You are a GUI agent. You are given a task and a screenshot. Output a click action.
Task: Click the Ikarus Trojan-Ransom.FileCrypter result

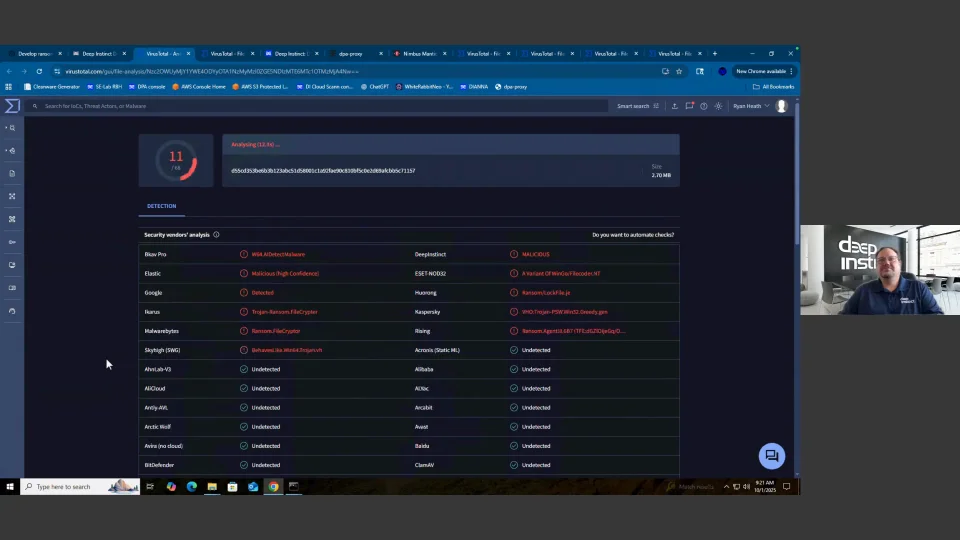(285, 312)
